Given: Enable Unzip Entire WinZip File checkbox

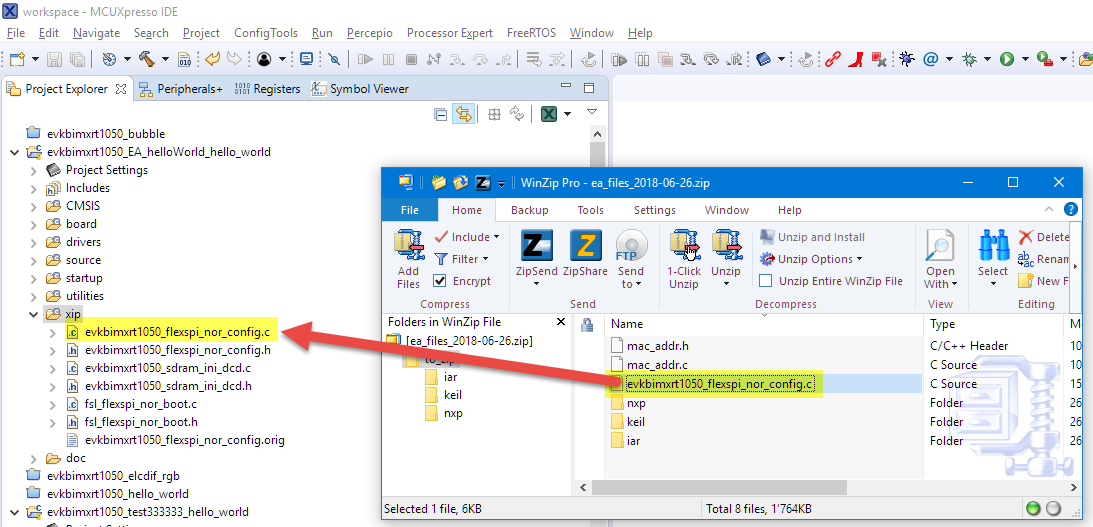Looking at the screenshot, I should coord(766,281).
